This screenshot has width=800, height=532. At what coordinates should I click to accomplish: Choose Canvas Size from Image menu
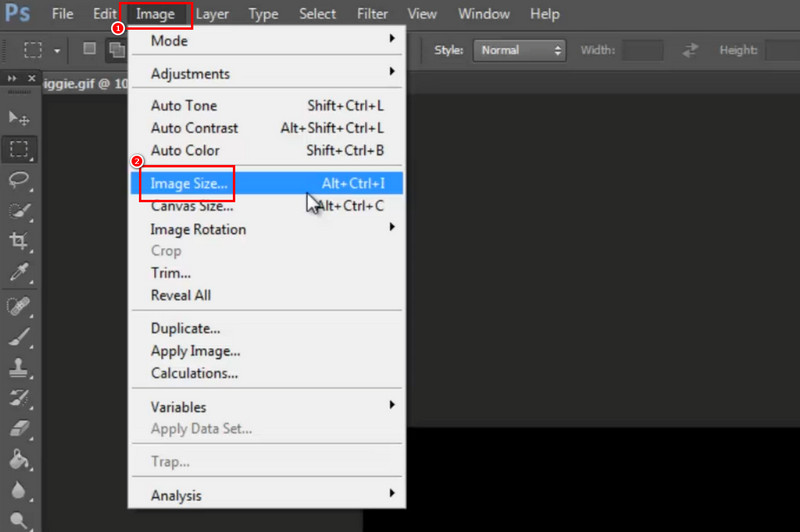click(x=192, y=206)
